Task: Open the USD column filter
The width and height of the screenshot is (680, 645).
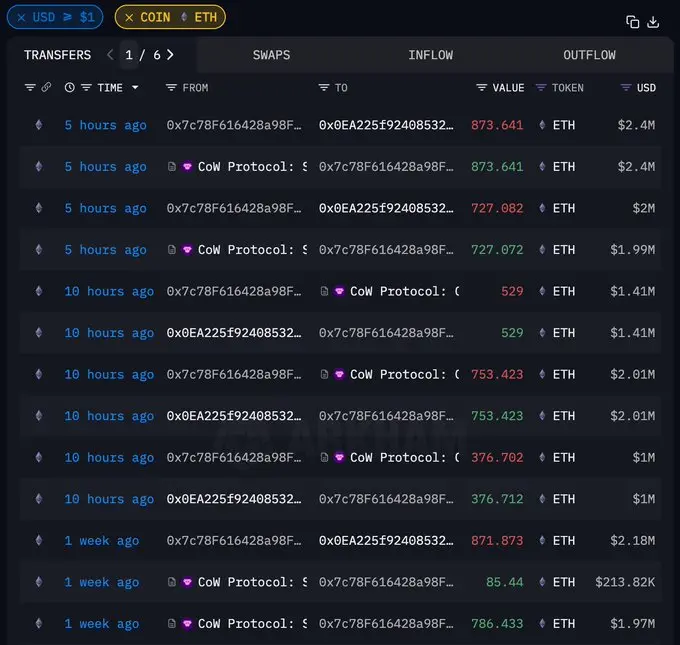Action: [x=625, y=88]
